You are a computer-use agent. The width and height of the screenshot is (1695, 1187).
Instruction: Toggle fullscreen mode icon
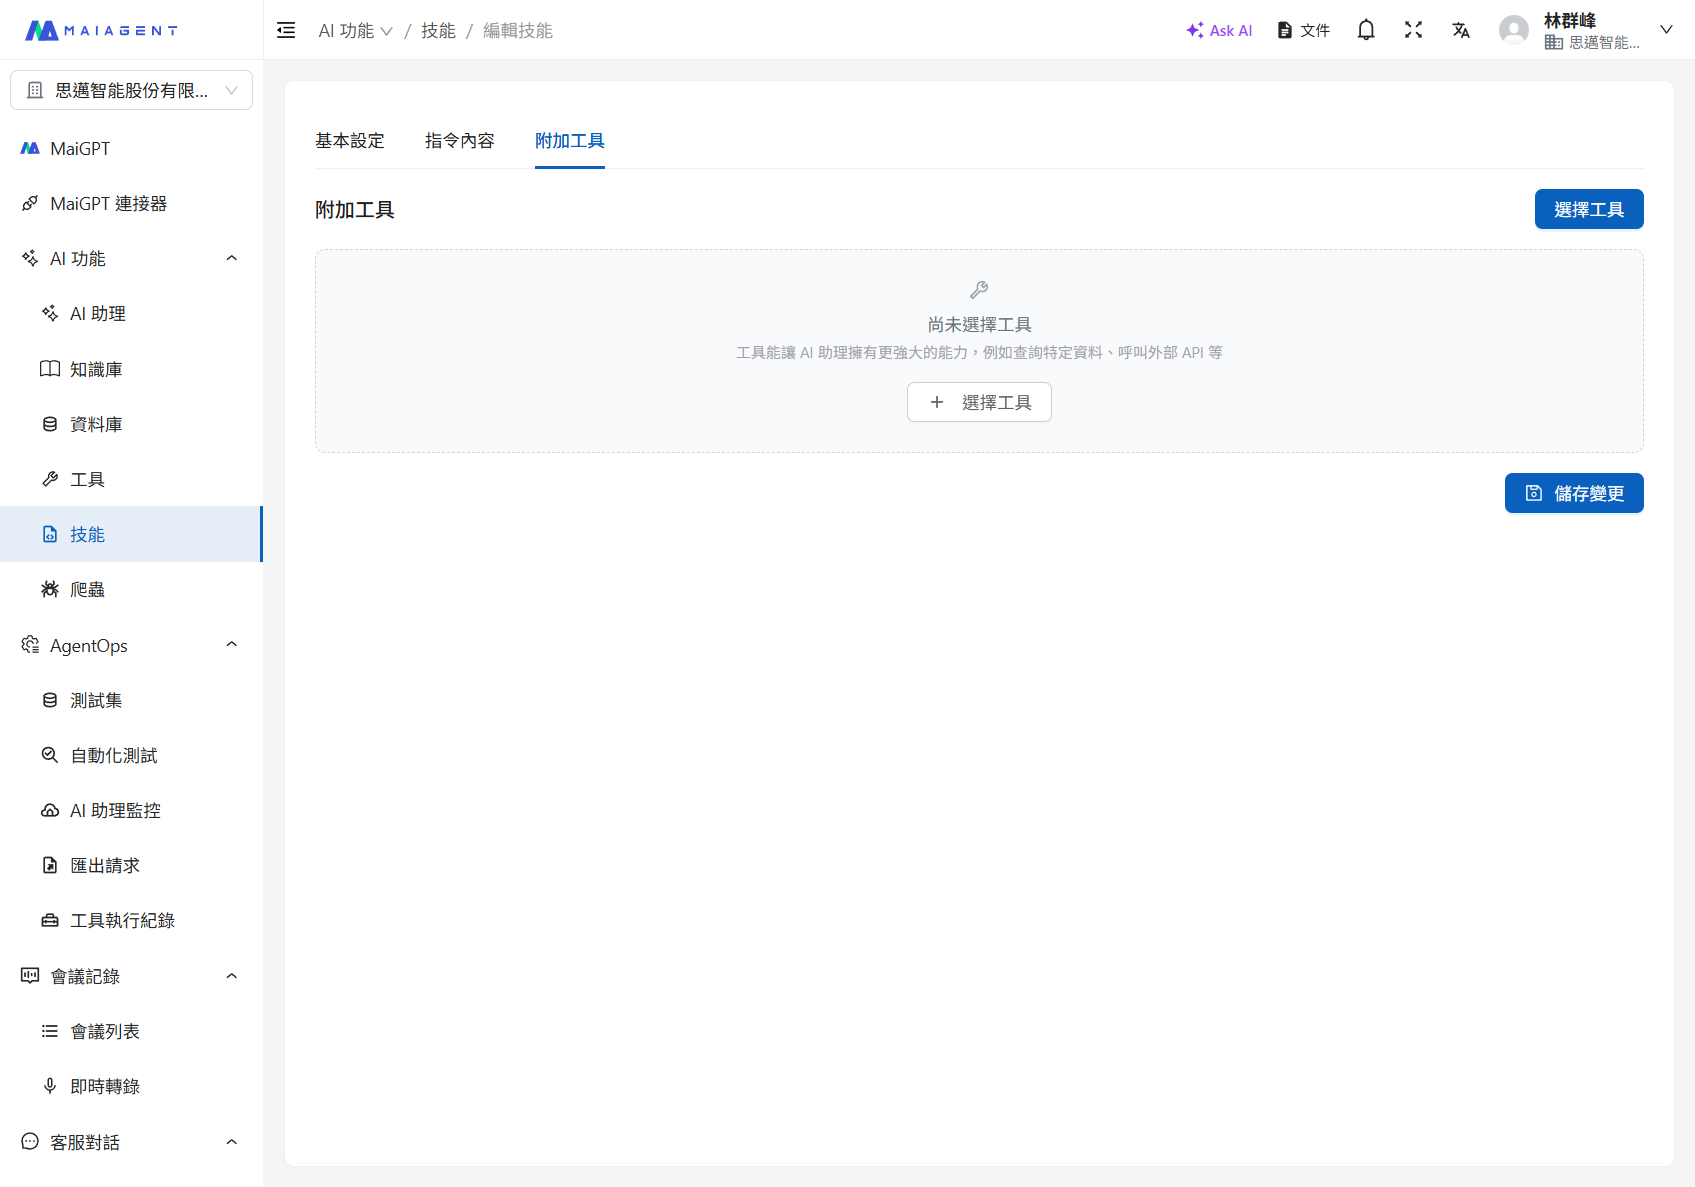(x=1413, y=30)
